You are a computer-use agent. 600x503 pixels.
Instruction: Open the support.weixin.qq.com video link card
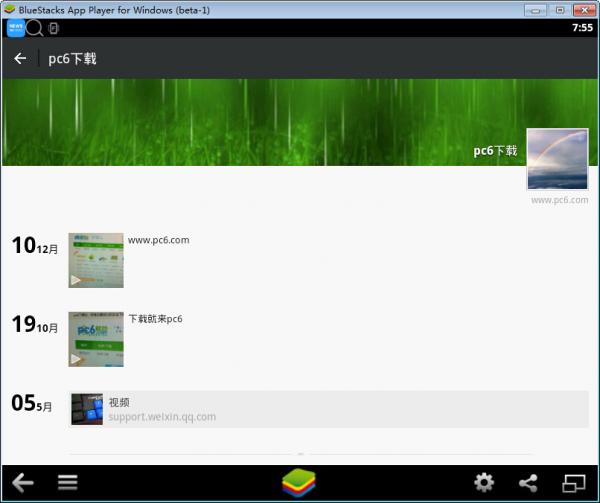(x=329, y=409)
